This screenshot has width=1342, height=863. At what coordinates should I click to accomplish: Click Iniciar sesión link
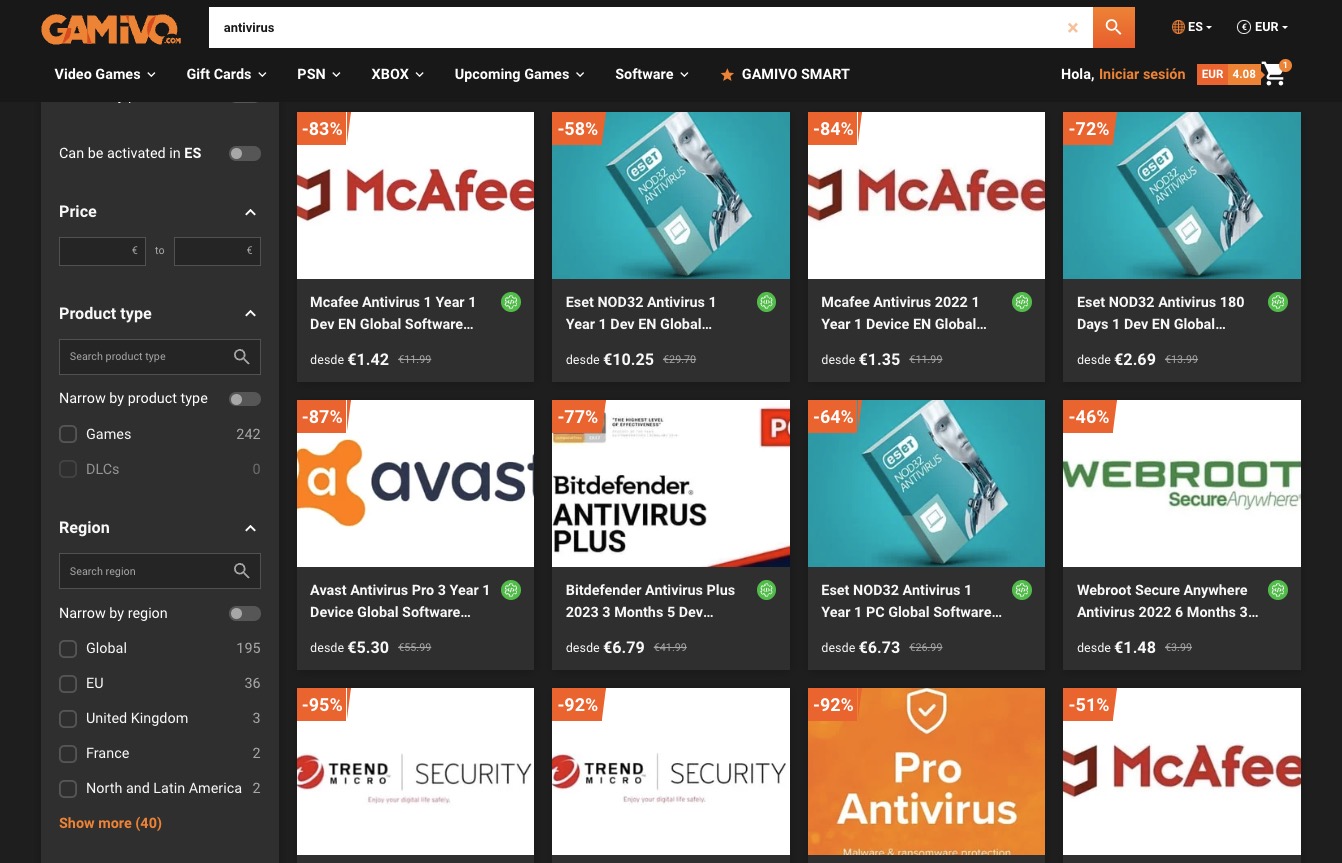(1142, 74)
